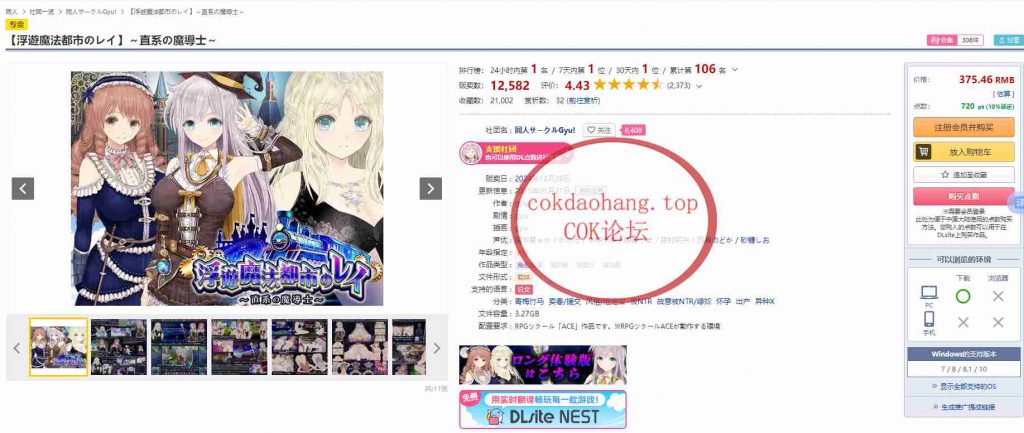Select the second preview thumbnail
1024x433 pixels.
click(x=119, y=347)
